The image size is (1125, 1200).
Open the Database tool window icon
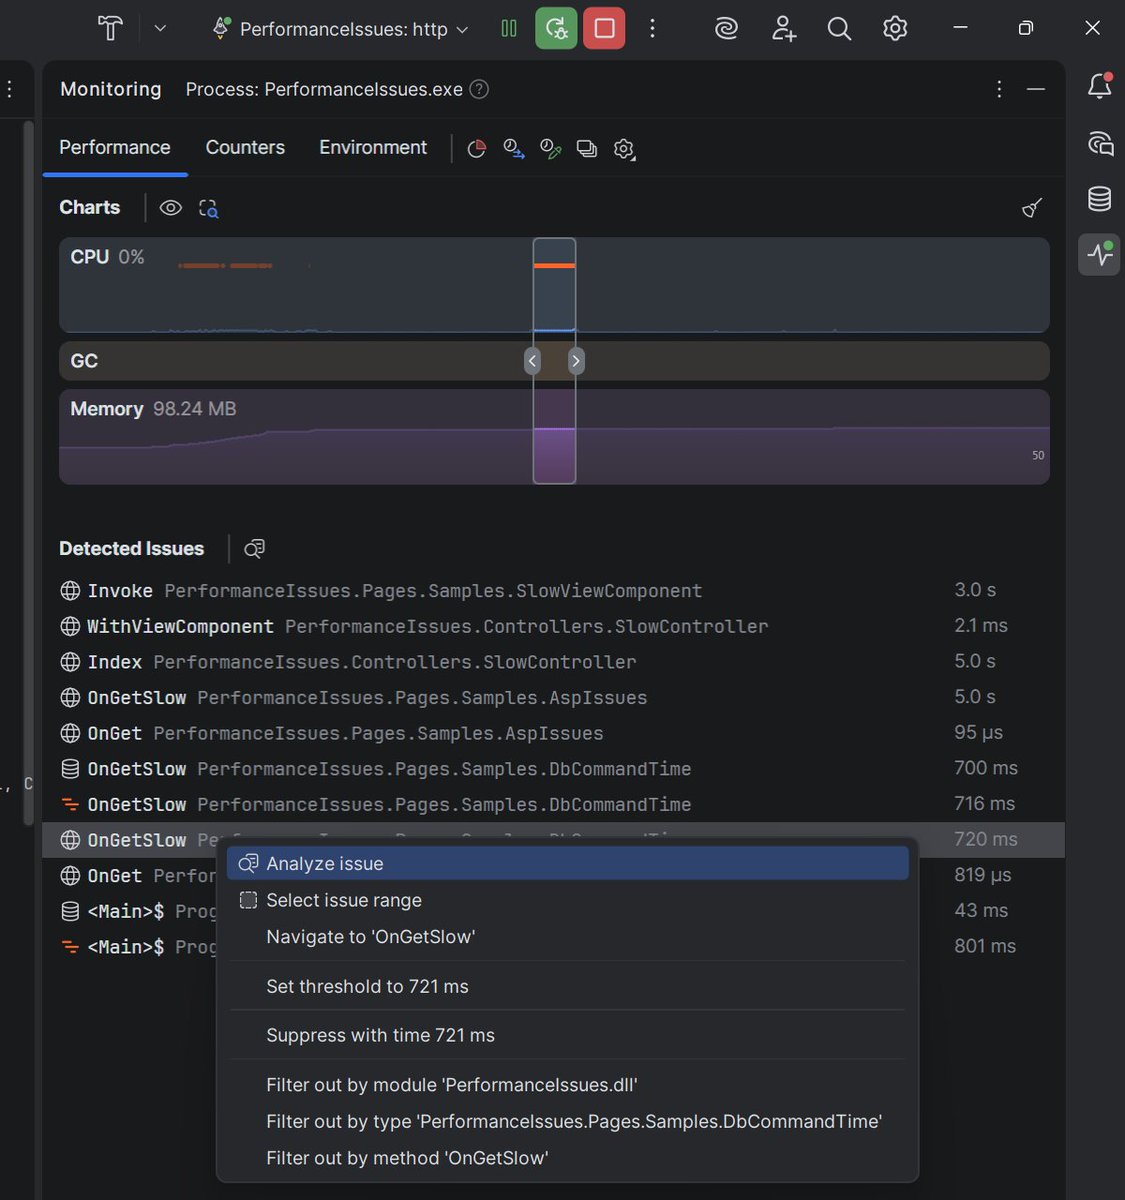1099,199
